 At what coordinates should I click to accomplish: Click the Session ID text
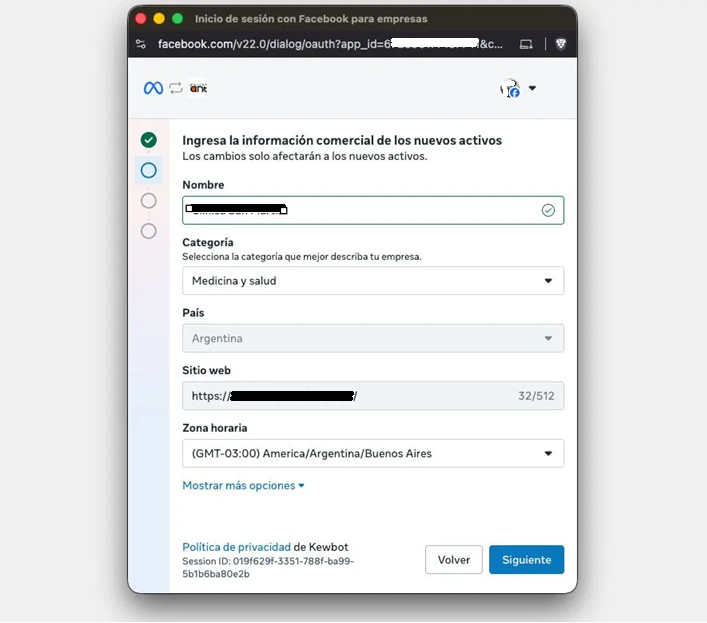268,568
